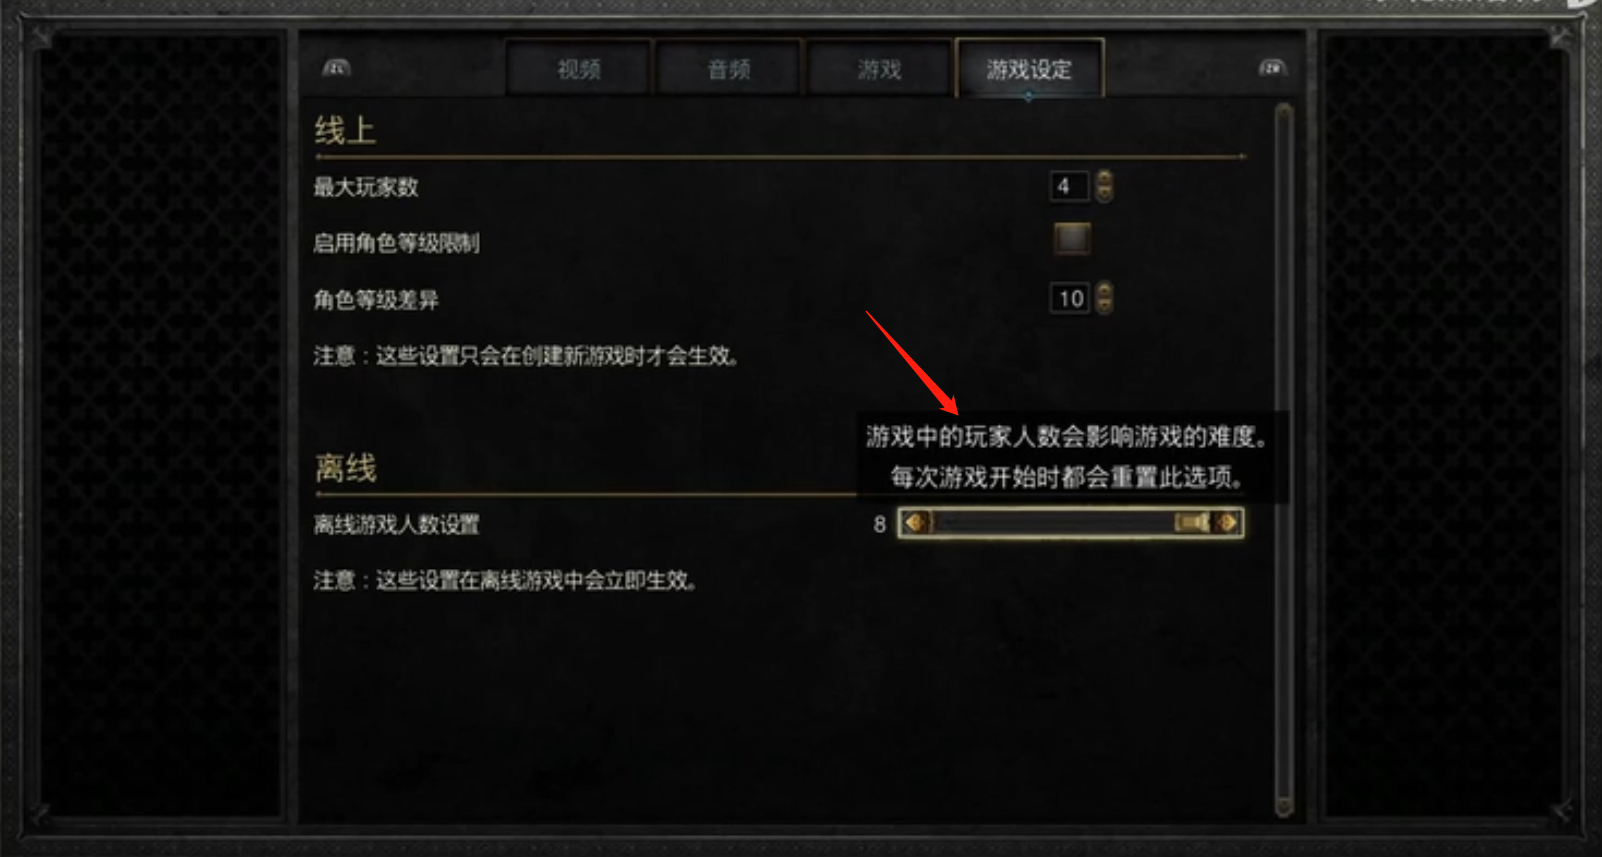This screenshot has width=1602, height=857.
Task: Click the right controller bumper icon beside tabs
Action: pos(1272,67)
